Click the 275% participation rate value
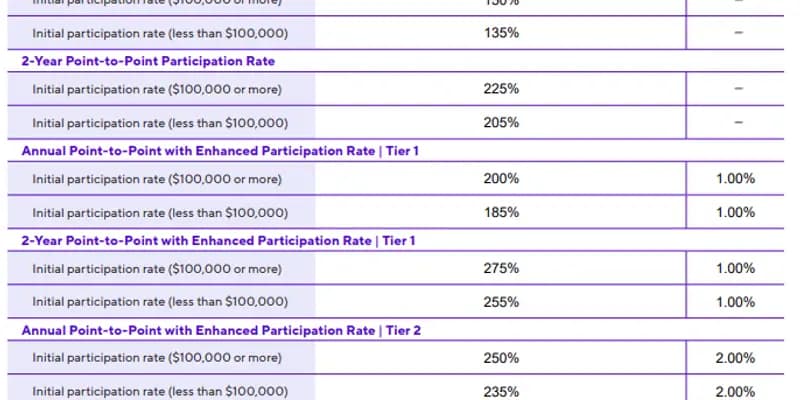Image resolution: width=800 pixels, height=400 pixels. [501, 268]
